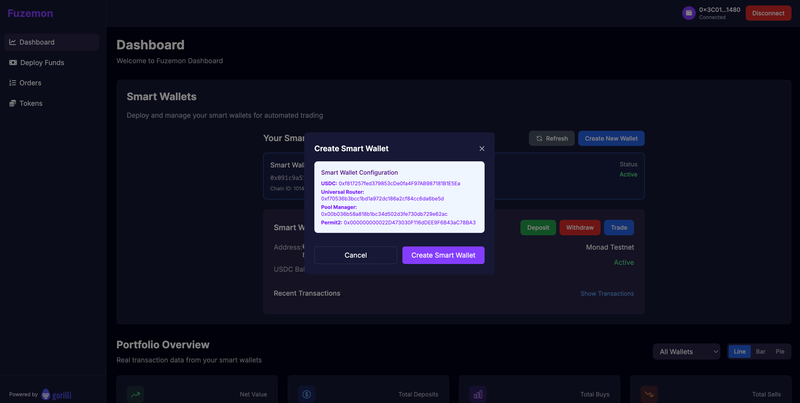The width and height of the screenshot is (800, 403).
Task: Click the Dashboard chart icon in sidebar
Action: (12, 42)
